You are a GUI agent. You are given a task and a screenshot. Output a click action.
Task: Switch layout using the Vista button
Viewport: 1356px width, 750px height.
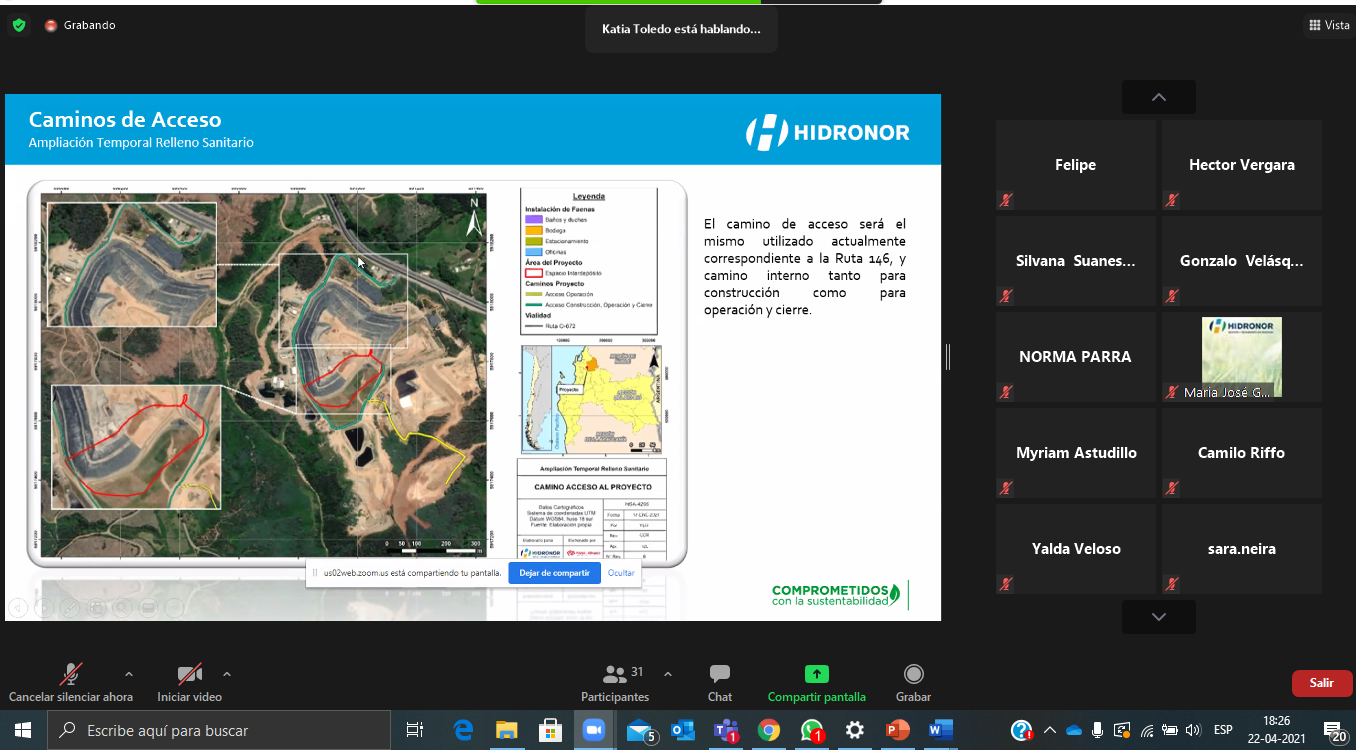click(1329, 25)
